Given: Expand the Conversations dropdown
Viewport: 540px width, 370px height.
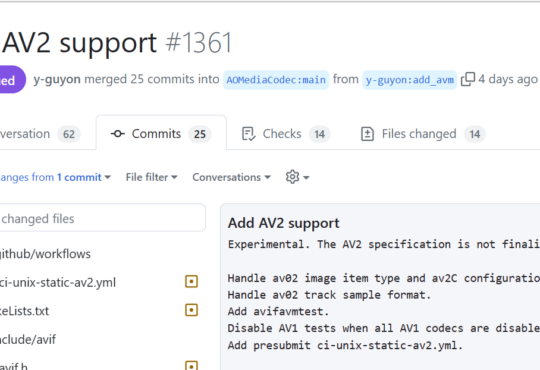Looking at the screenshot, I should (x=231, y=177).
